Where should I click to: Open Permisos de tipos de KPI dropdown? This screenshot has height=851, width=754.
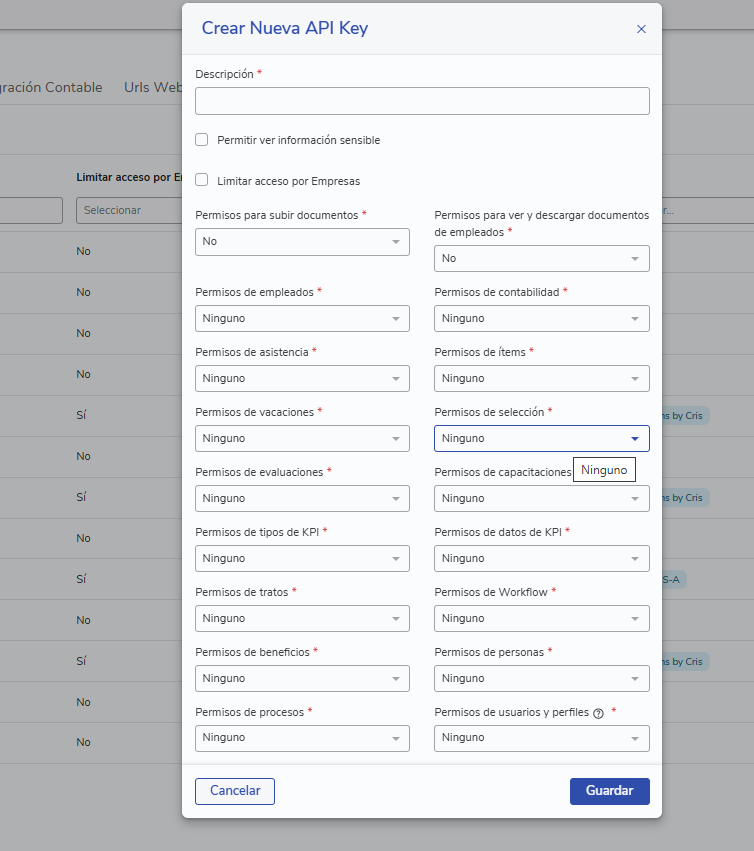pyautogui.click(x=302, y=558)
